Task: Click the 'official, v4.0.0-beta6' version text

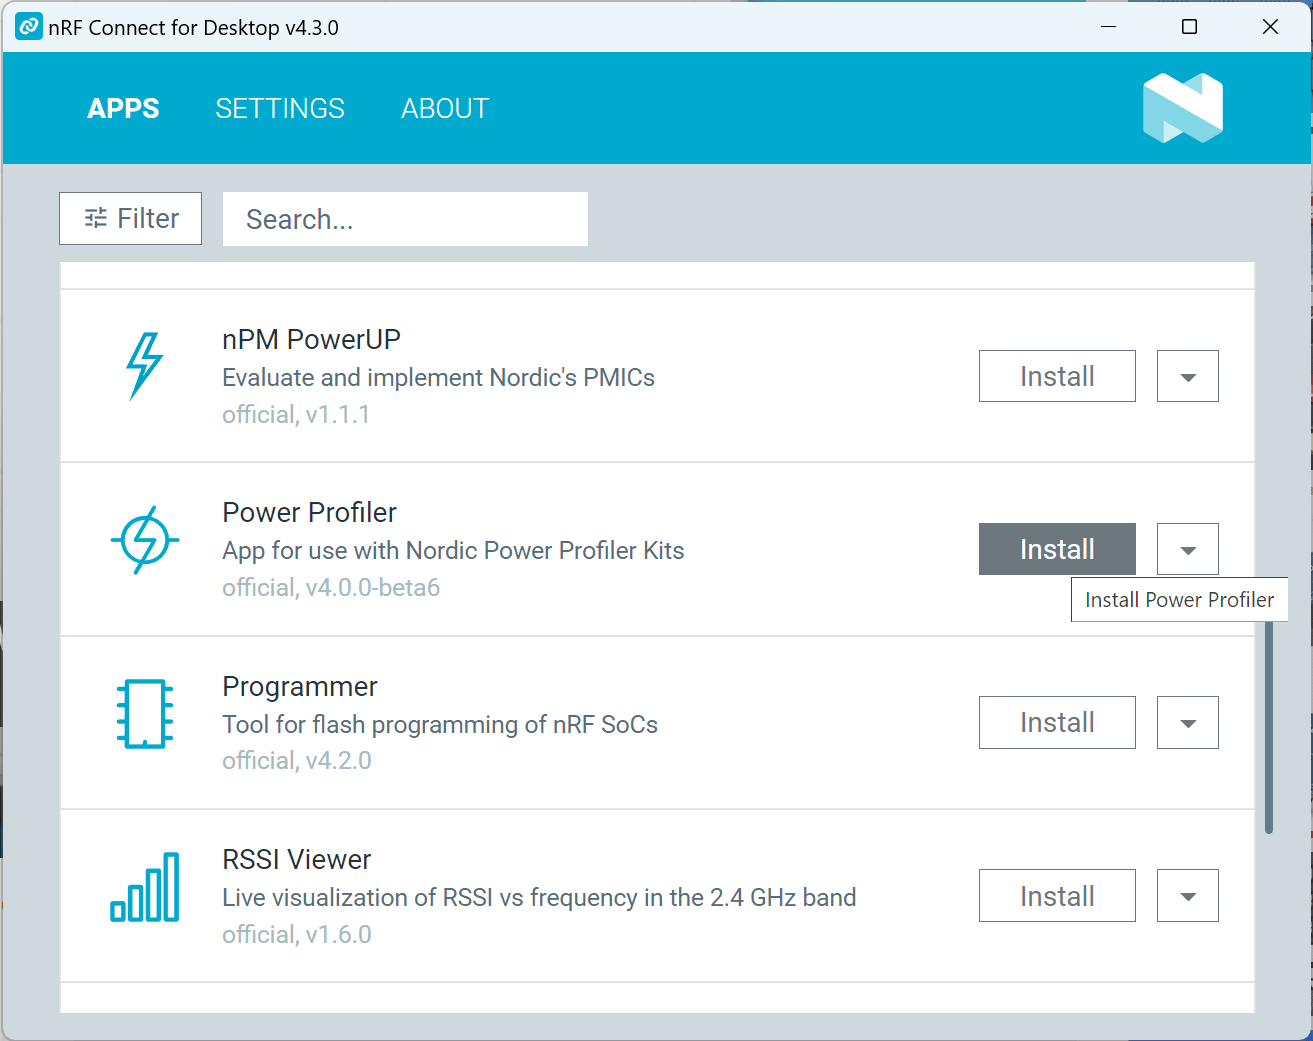Action: [331, 587]
